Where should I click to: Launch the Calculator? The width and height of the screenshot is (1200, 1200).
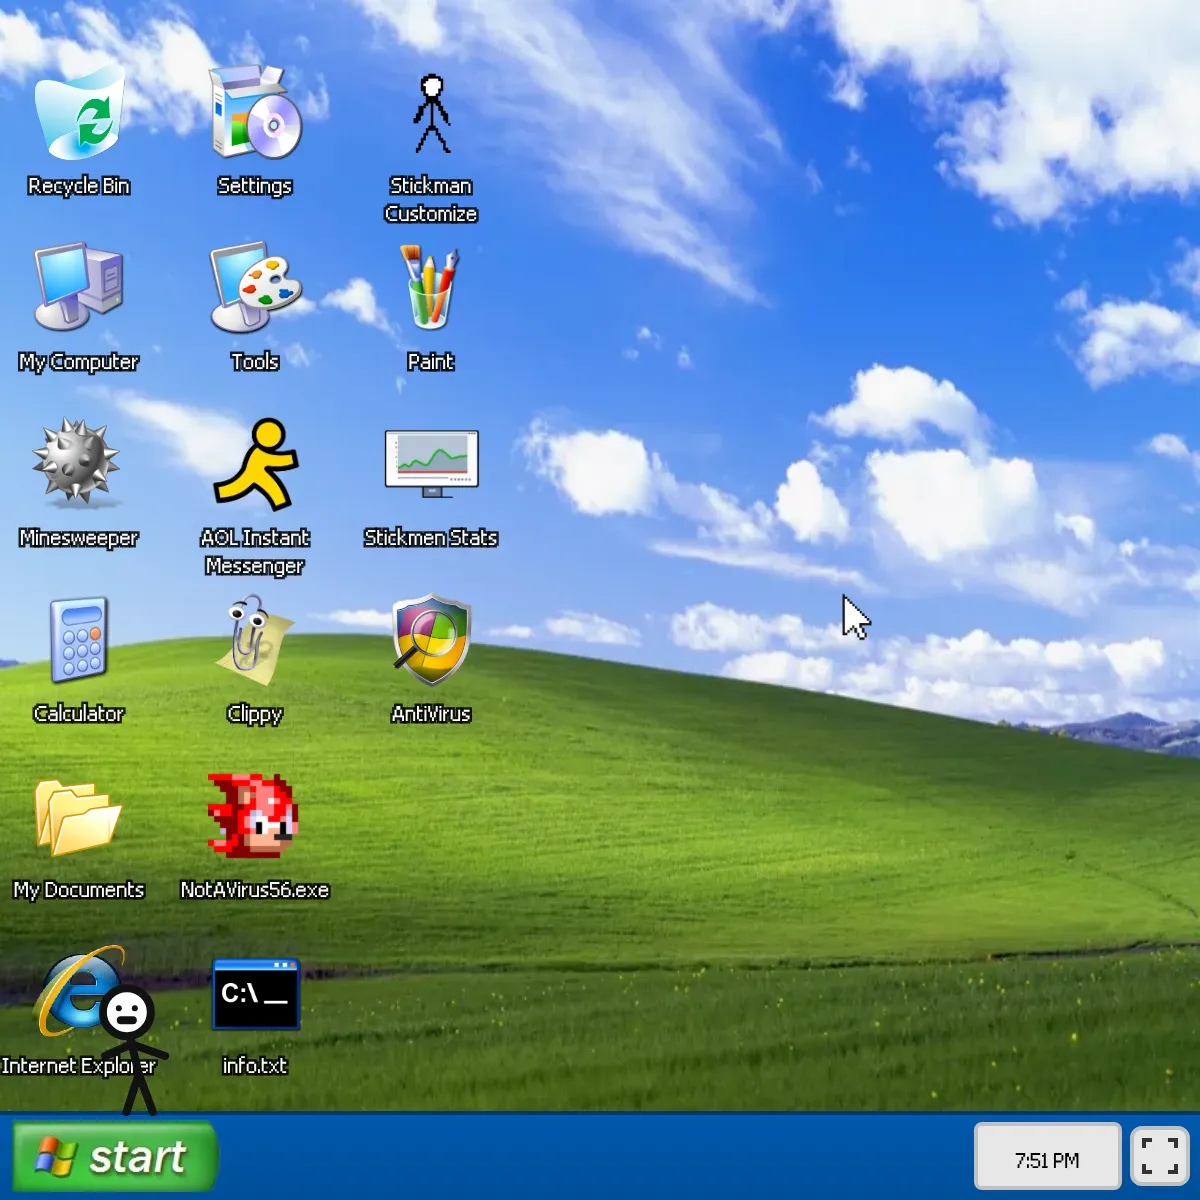tap(80, 641)
